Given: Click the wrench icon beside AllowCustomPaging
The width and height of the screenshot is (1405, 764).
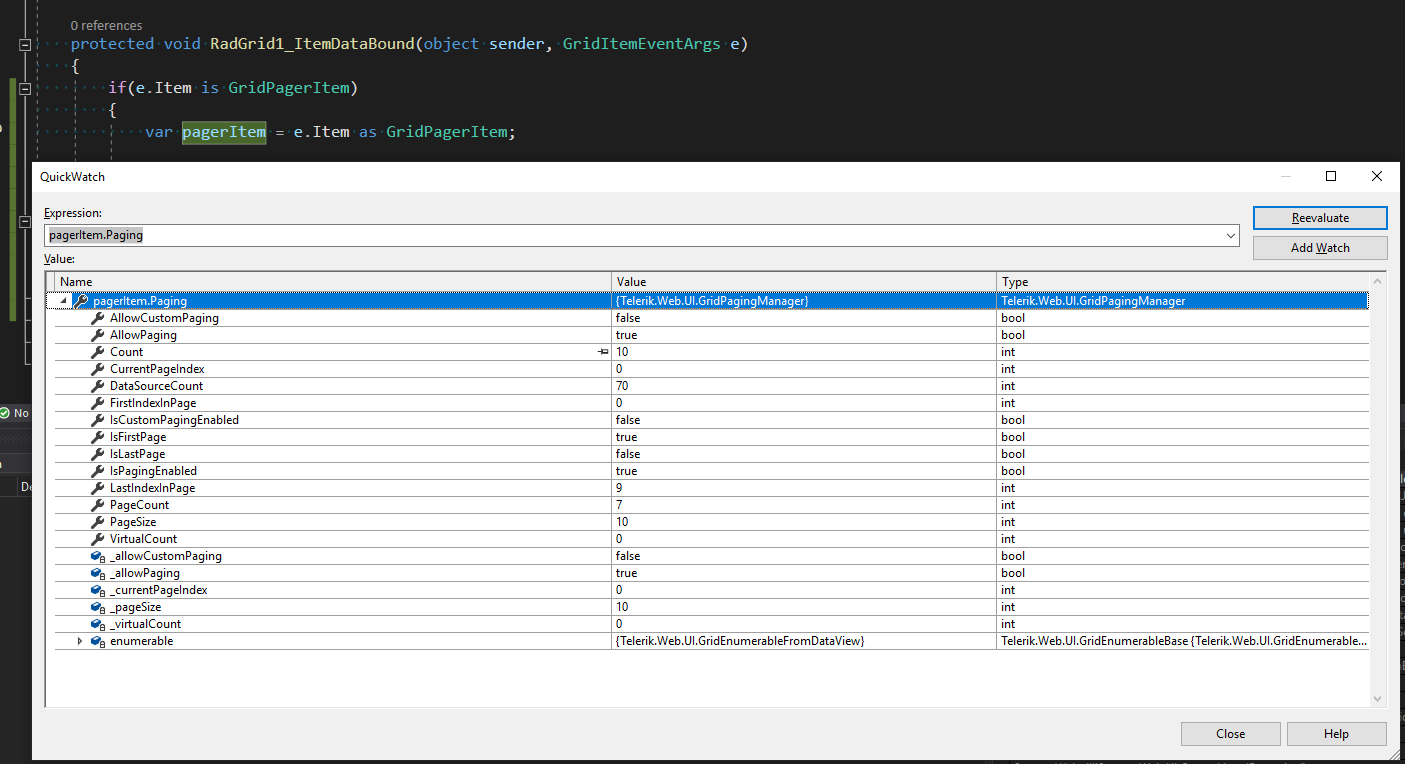Looking at the screenshot, I should [x=98, y=318].
